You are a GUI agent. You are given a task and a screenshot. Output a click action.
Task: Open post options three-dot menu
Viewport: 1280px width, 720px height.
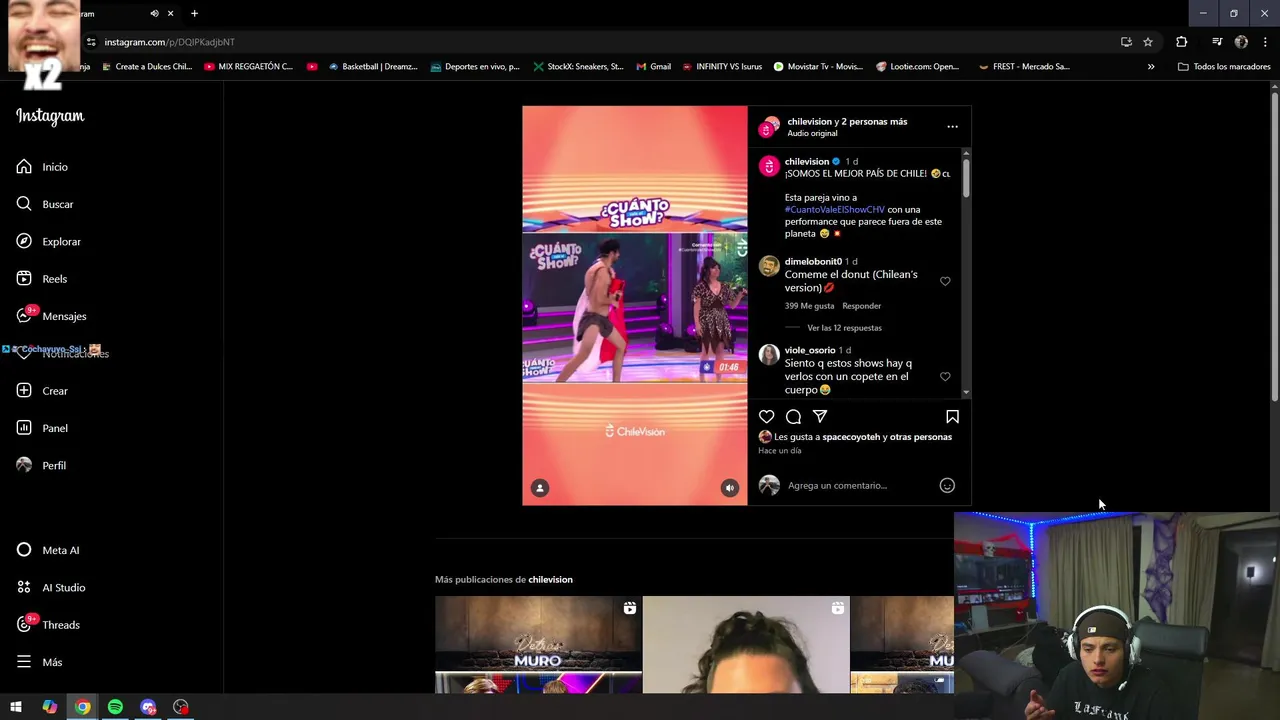click(952, 127)
